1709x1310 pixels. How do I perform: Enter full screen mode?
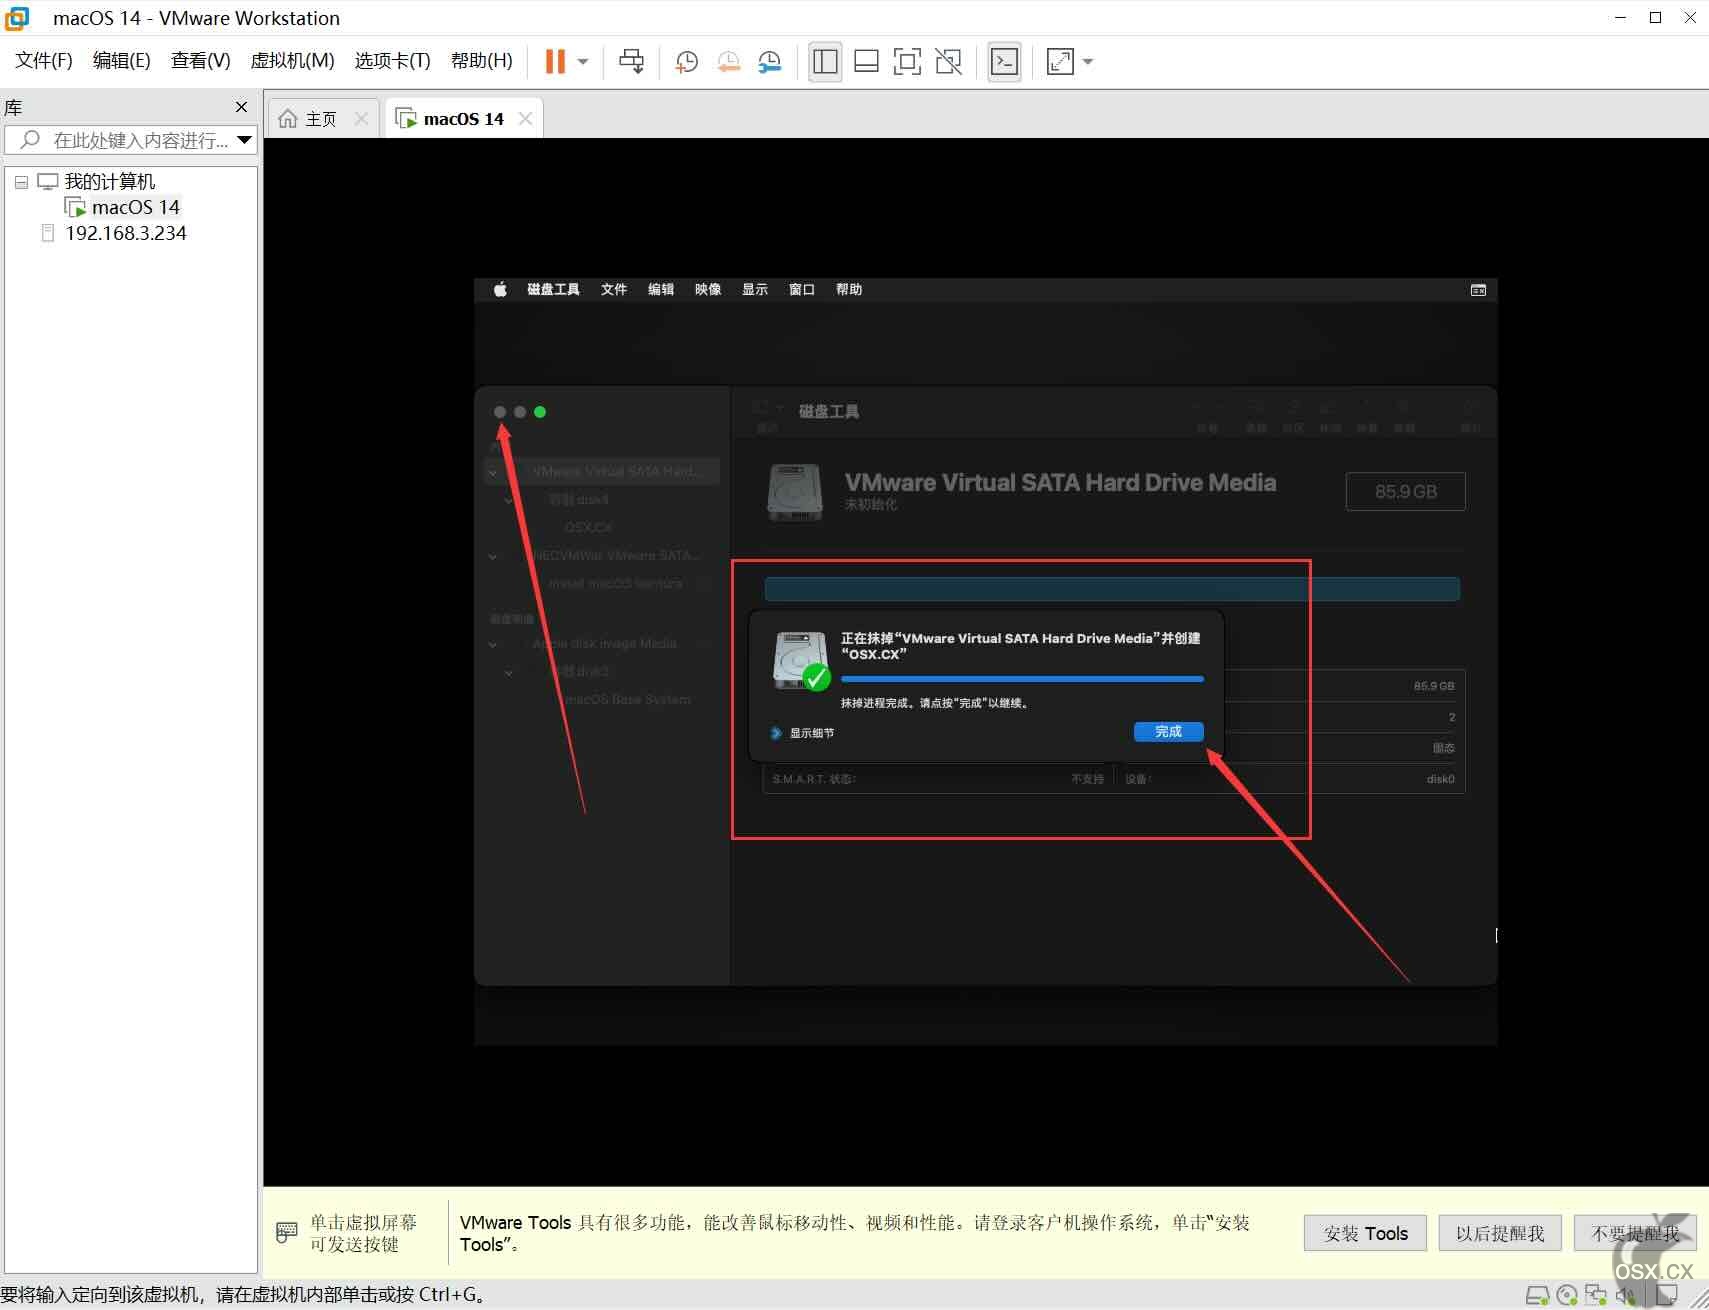pos(907,61)
